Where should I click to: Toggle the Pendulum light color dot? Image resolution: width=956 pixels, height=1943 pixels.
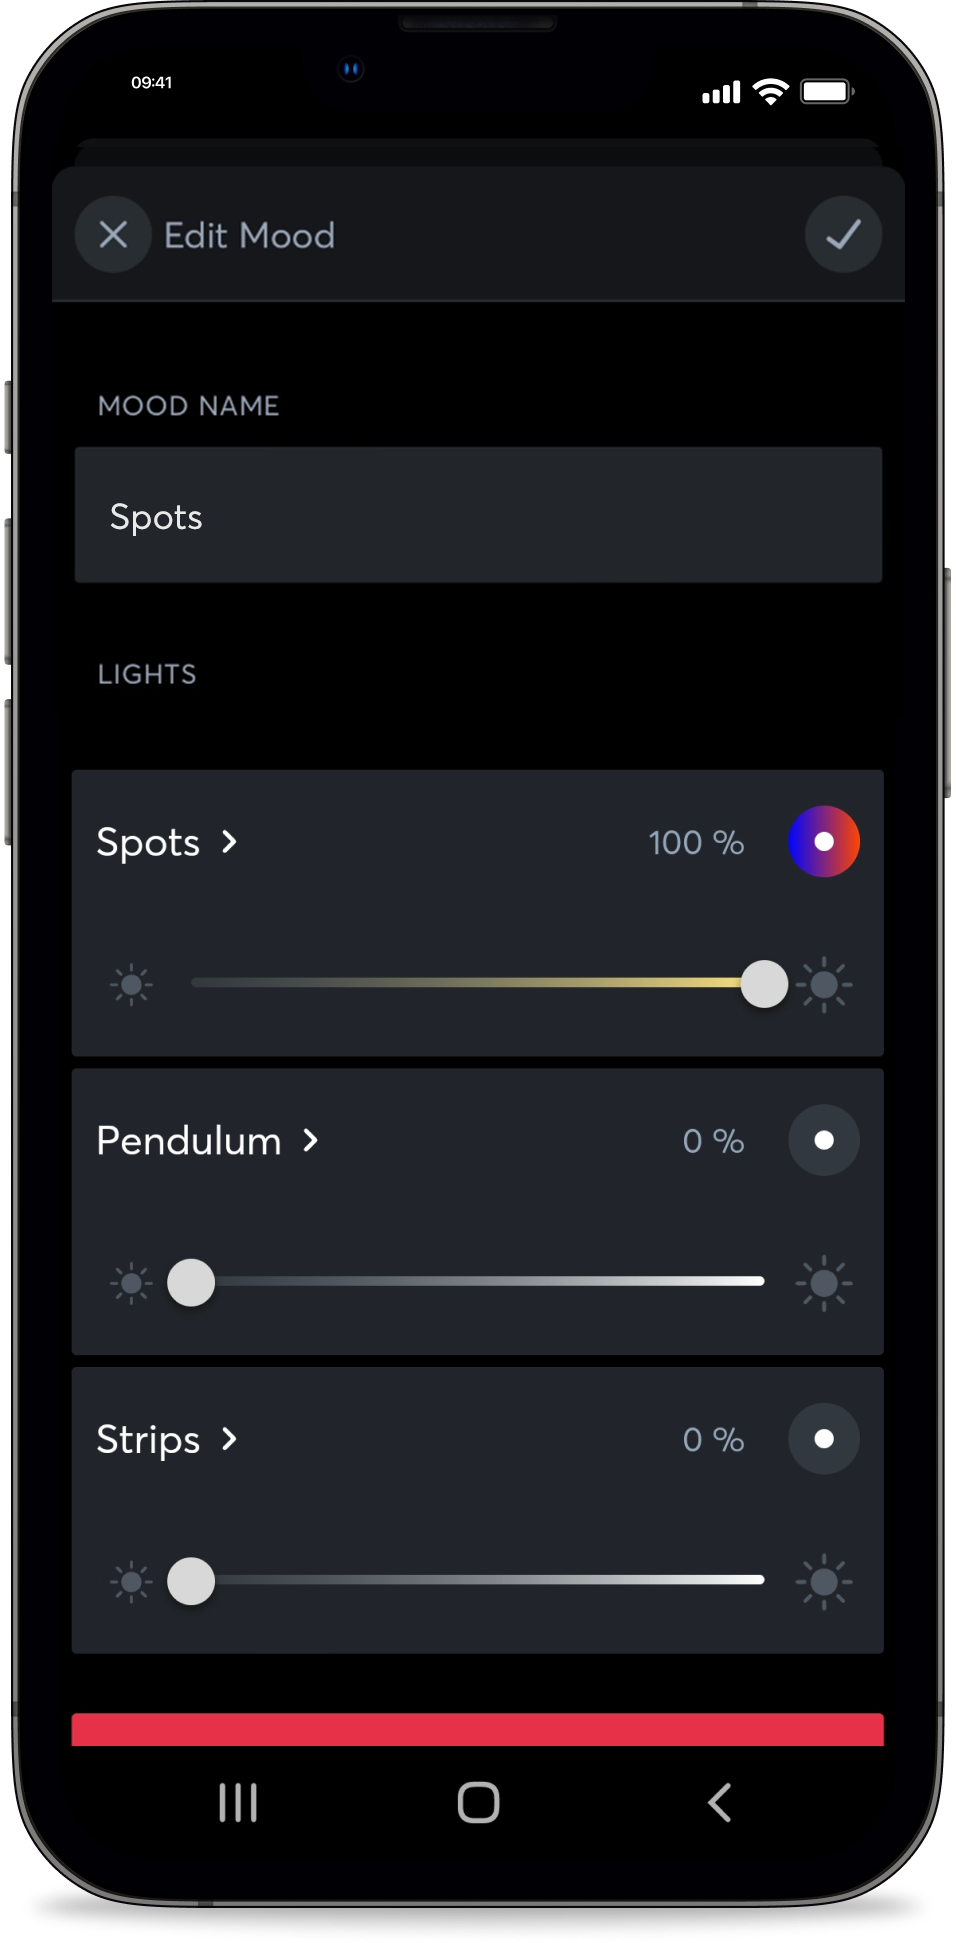824,1140
